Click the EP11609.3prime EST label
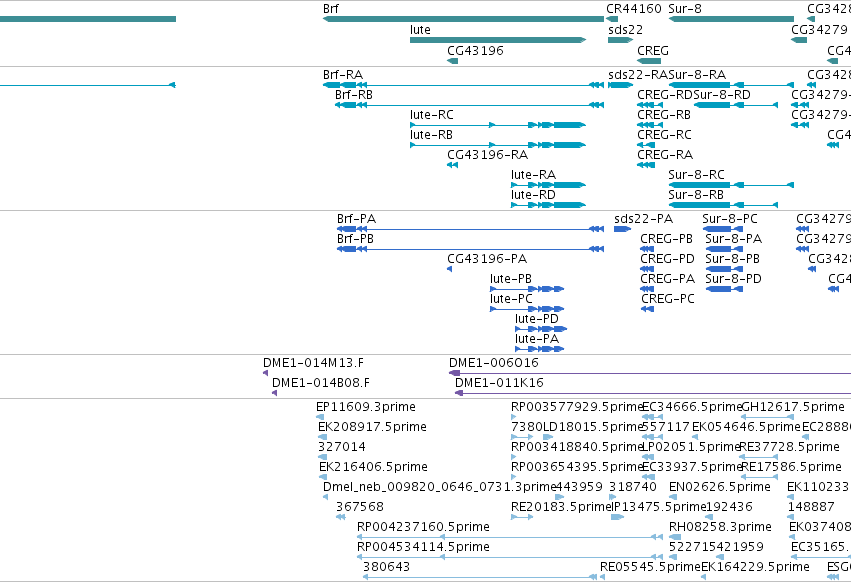 pos(366,407)
